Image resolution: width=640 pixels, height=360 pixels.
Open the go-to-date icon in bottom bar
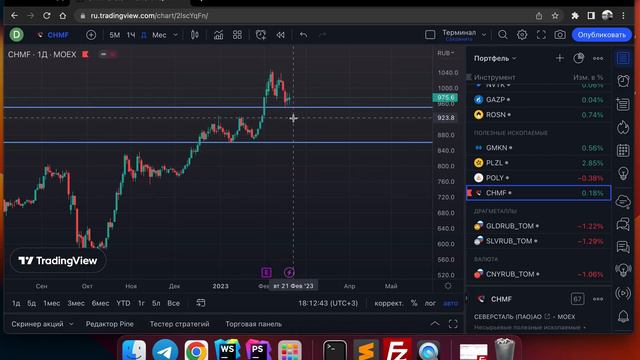(x=200, y=303)
